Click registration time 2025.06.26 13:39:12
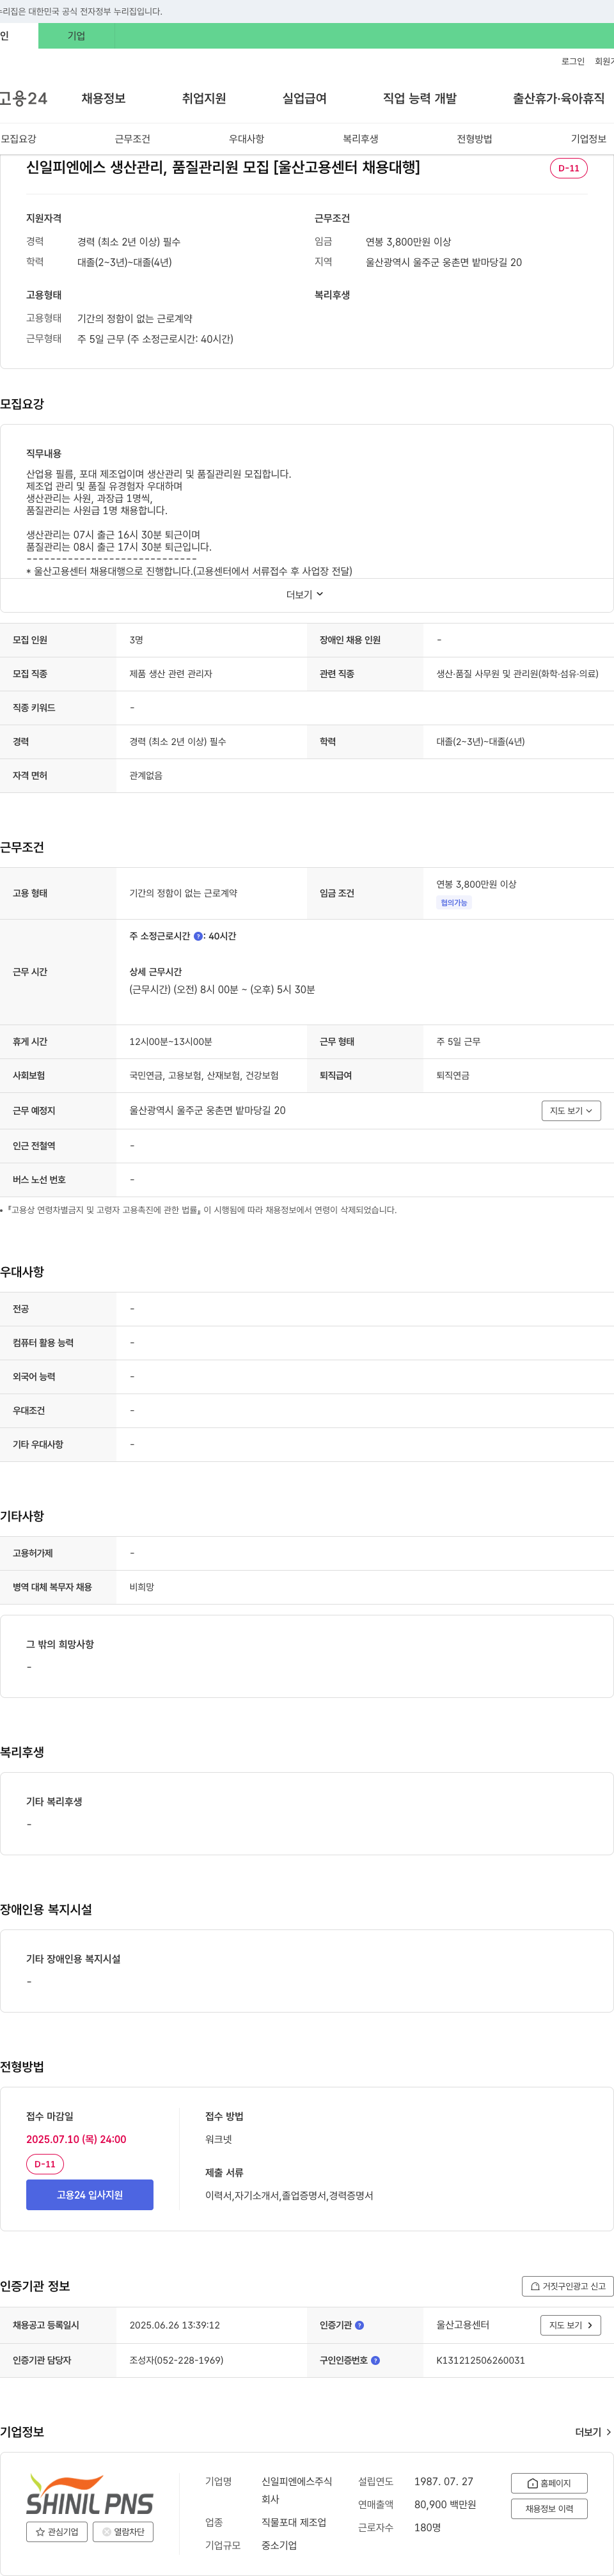 174,2325
